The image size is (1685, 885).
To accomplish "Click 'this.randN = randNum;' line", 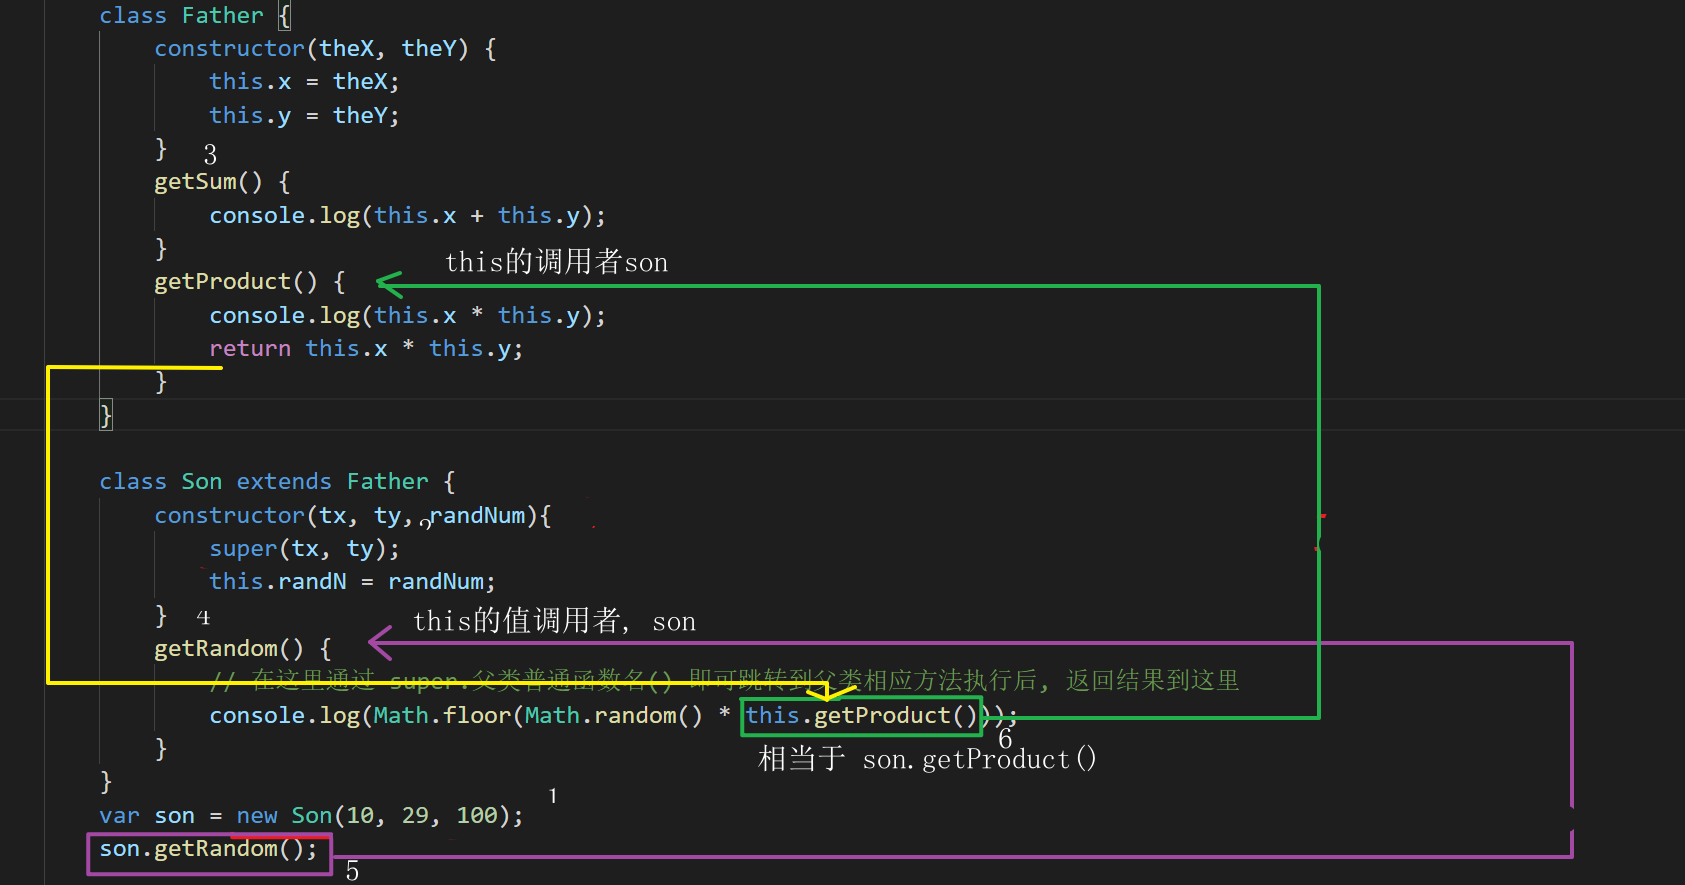I will click(x=352, y=582).
